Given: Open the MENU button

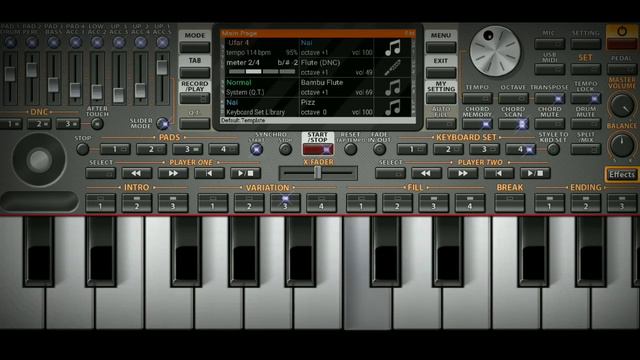Looking at the screenshot, I should coord(441,47).
